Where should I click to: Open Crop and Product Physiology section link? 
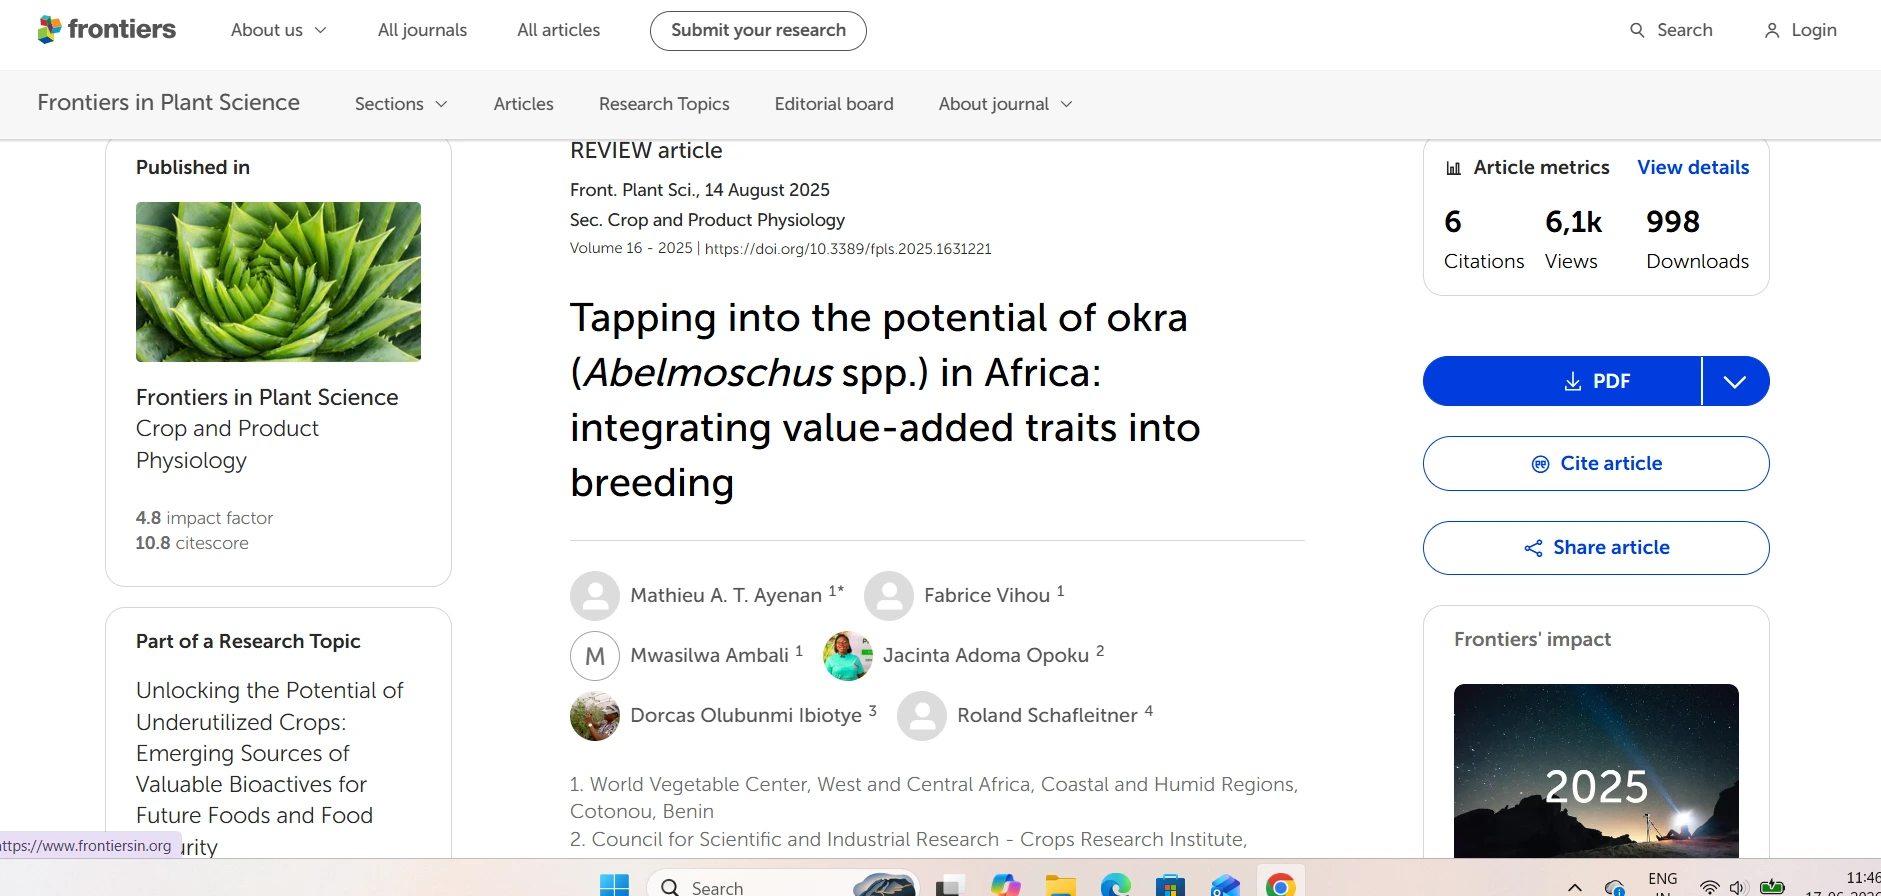[x=227, y=444]
